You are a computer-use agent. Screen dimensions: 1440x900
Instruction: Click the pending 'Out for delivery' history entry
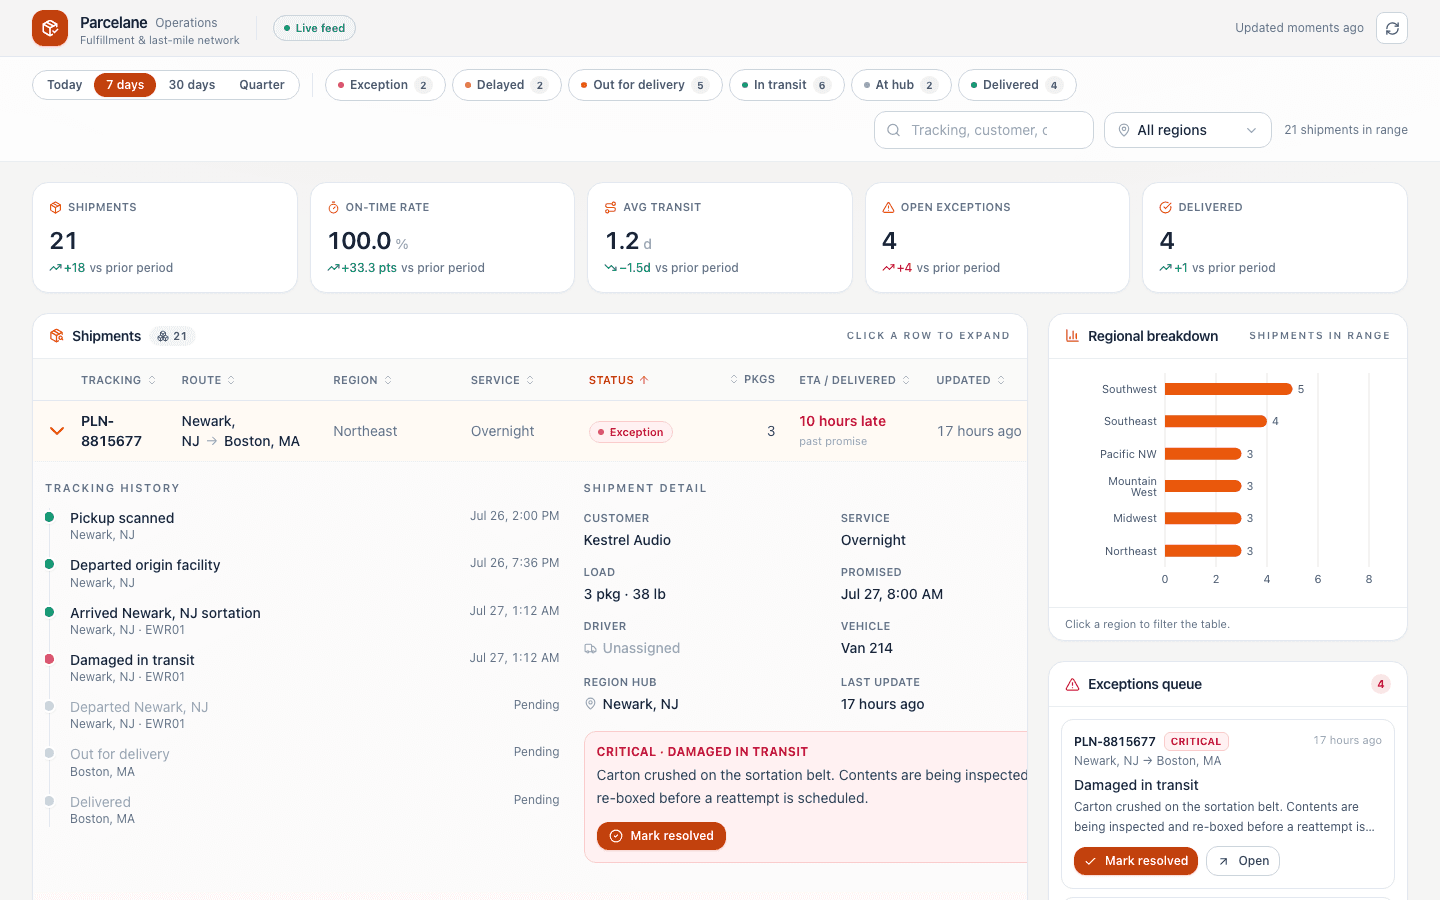click(x=120, y=754)
